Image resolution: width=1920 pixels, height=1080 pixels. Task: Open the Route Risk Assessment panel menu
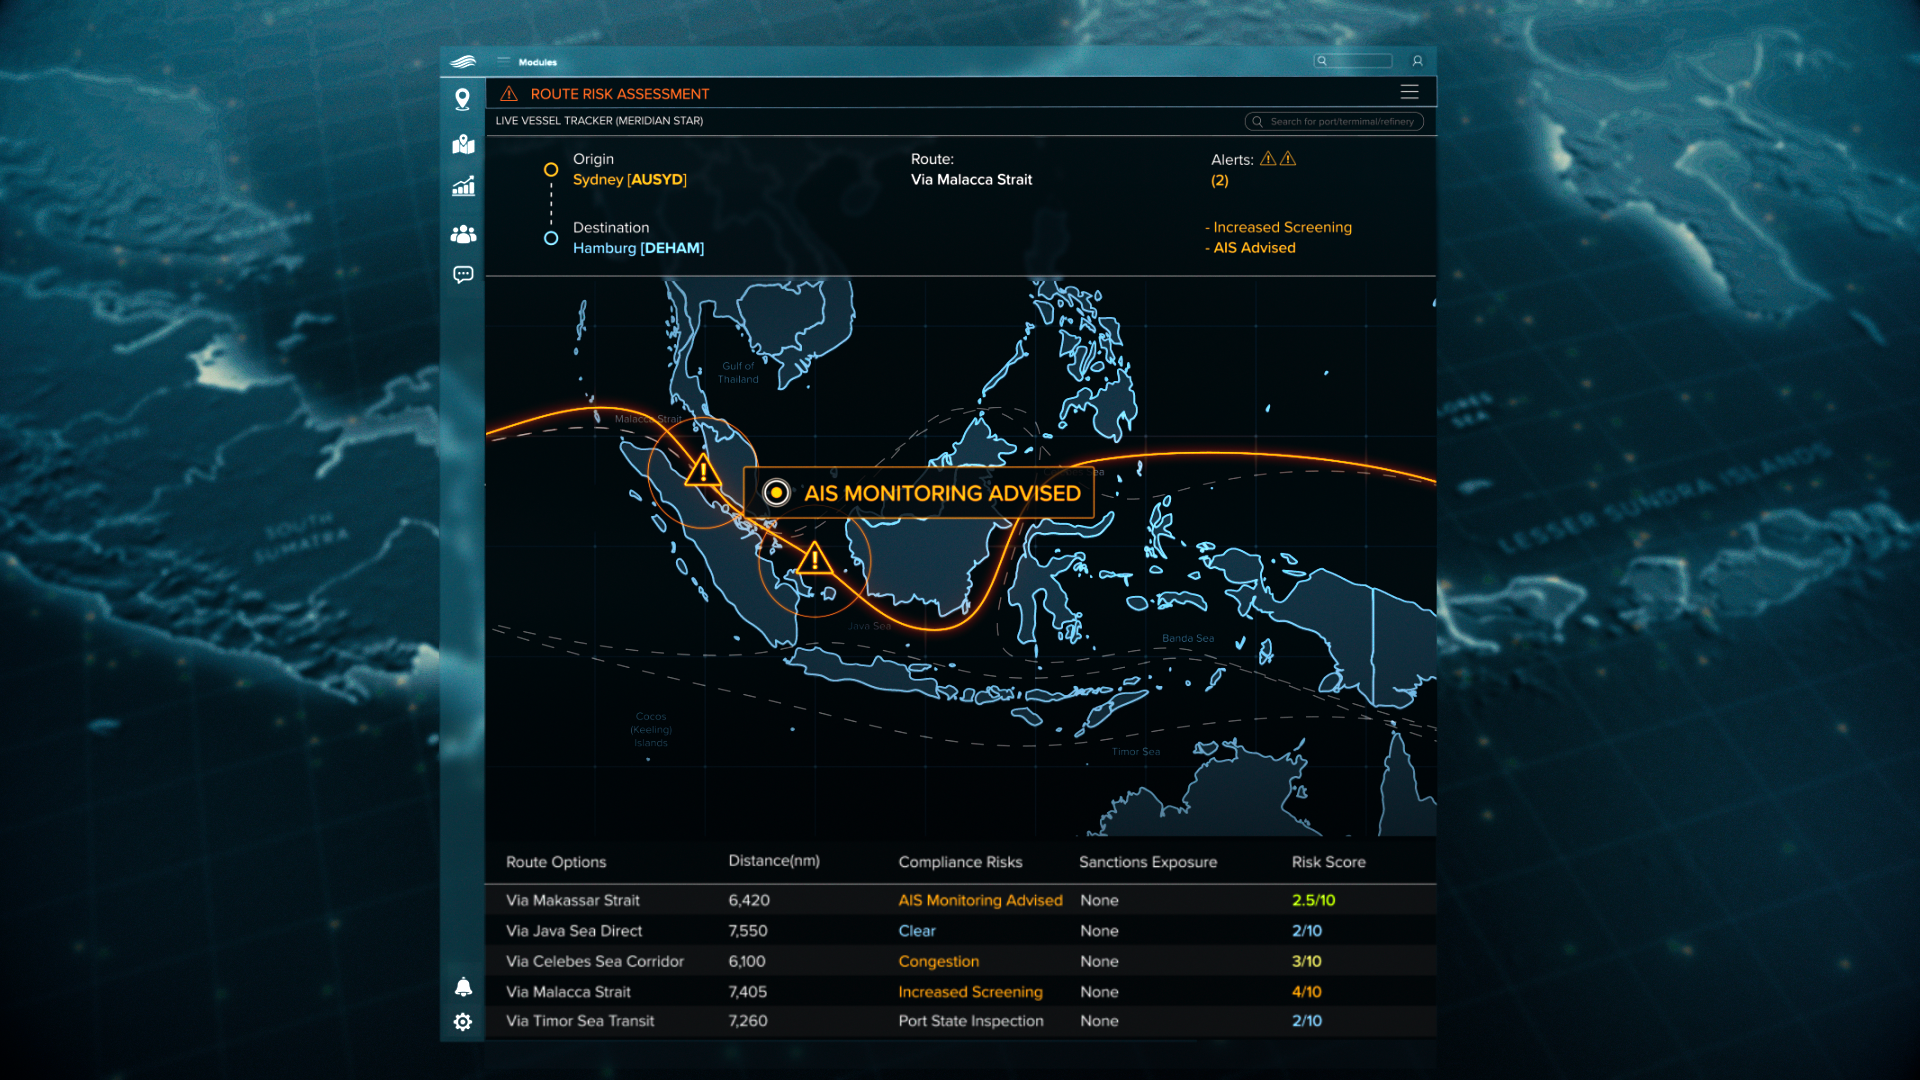click(1410, 92)
